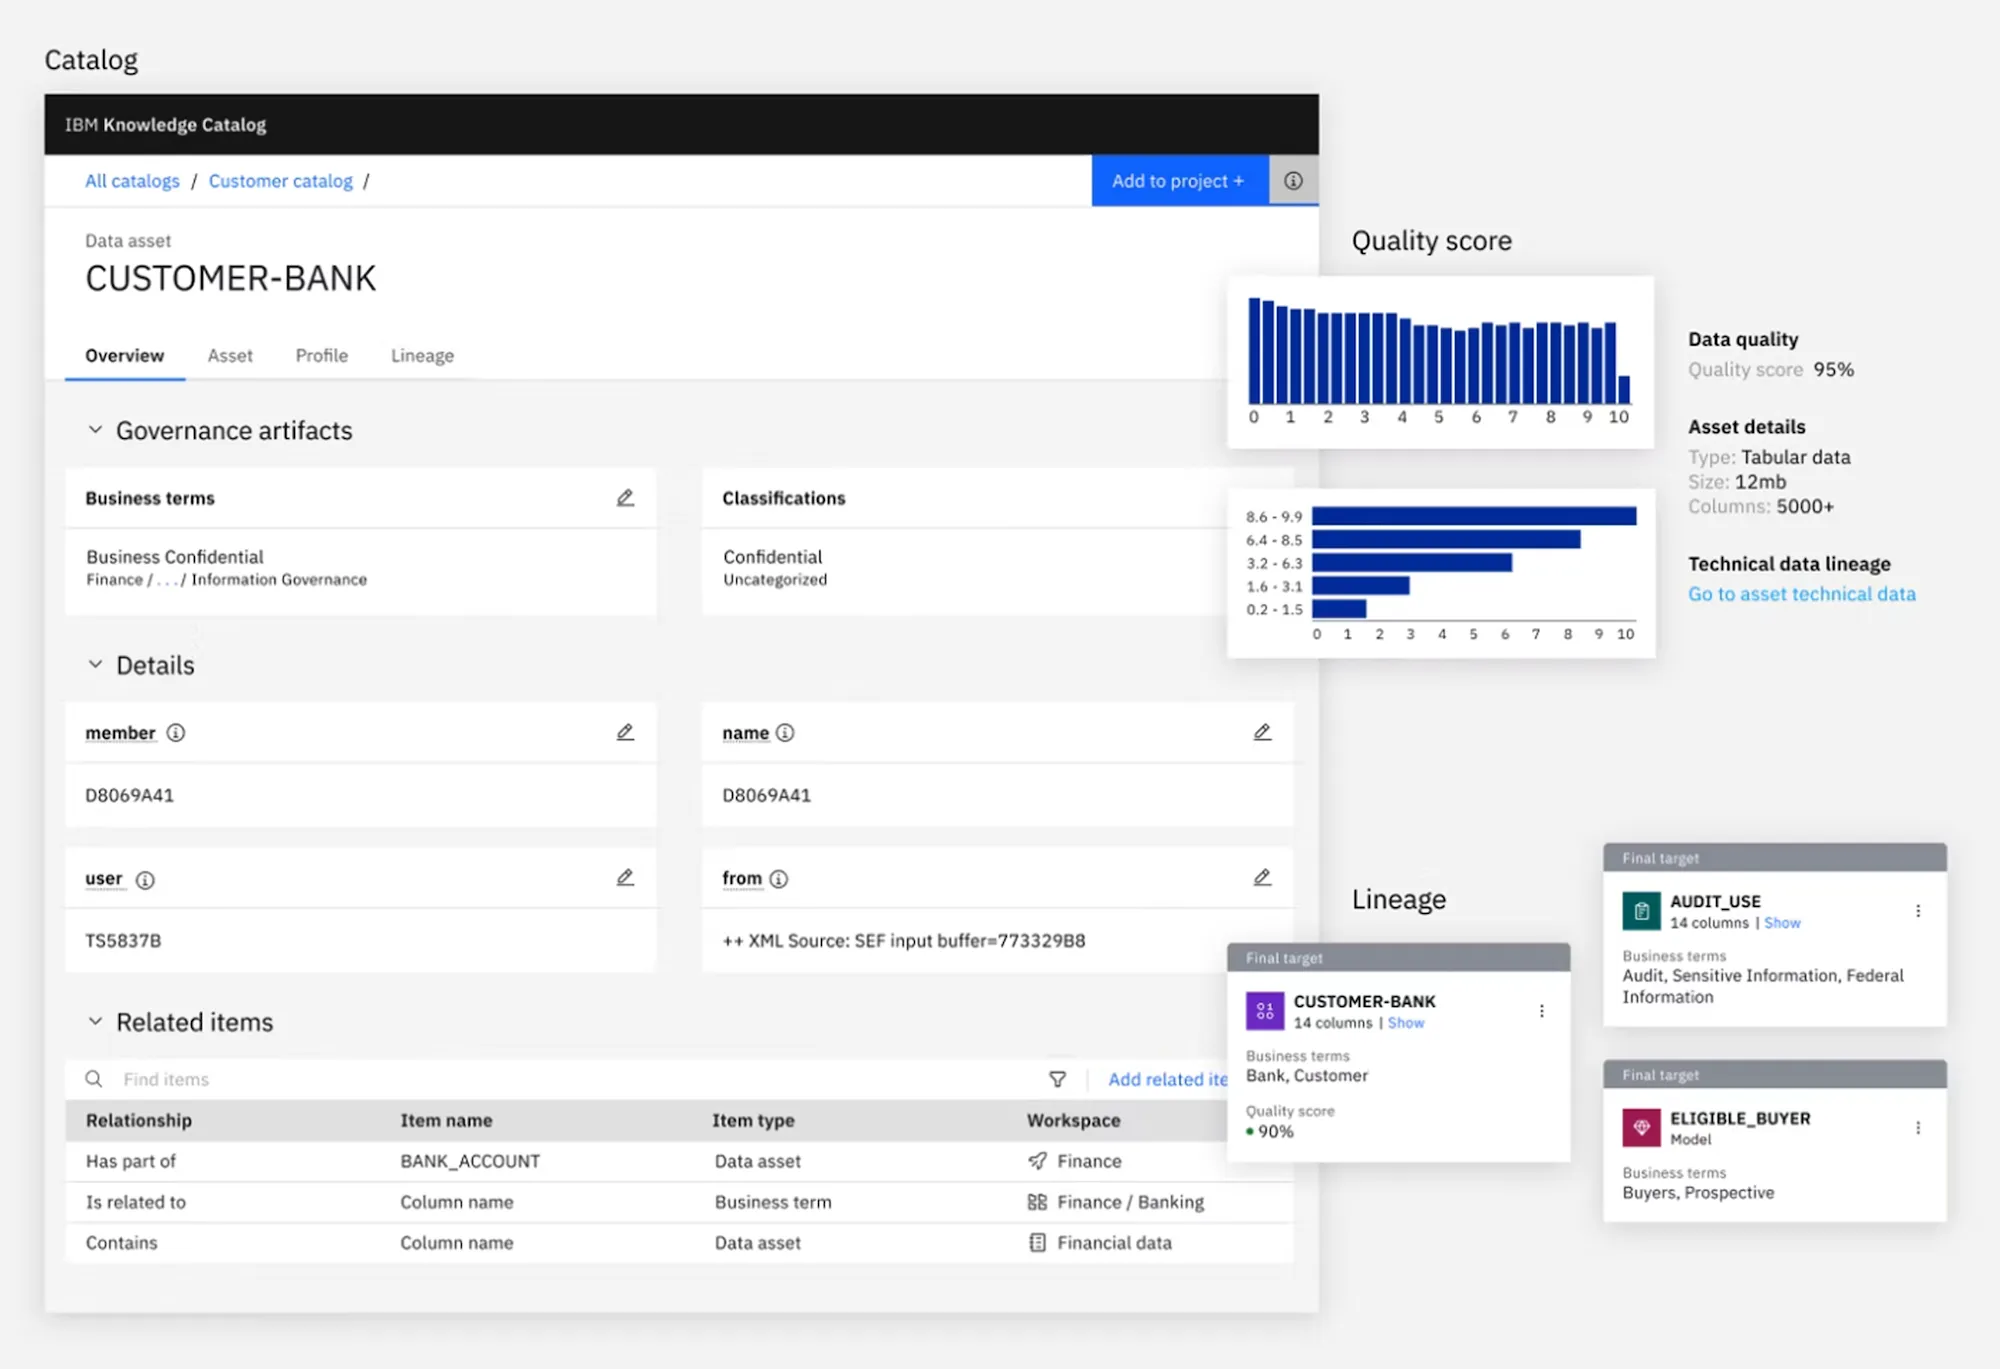Switch to the Overview tab
Viewport: 2000px width, 1369px height.
tap(125, 356)
